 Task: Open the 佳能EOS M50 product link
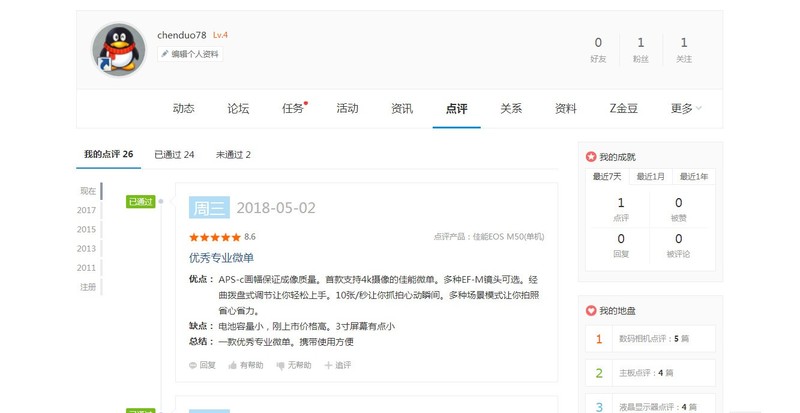(508, 237)
